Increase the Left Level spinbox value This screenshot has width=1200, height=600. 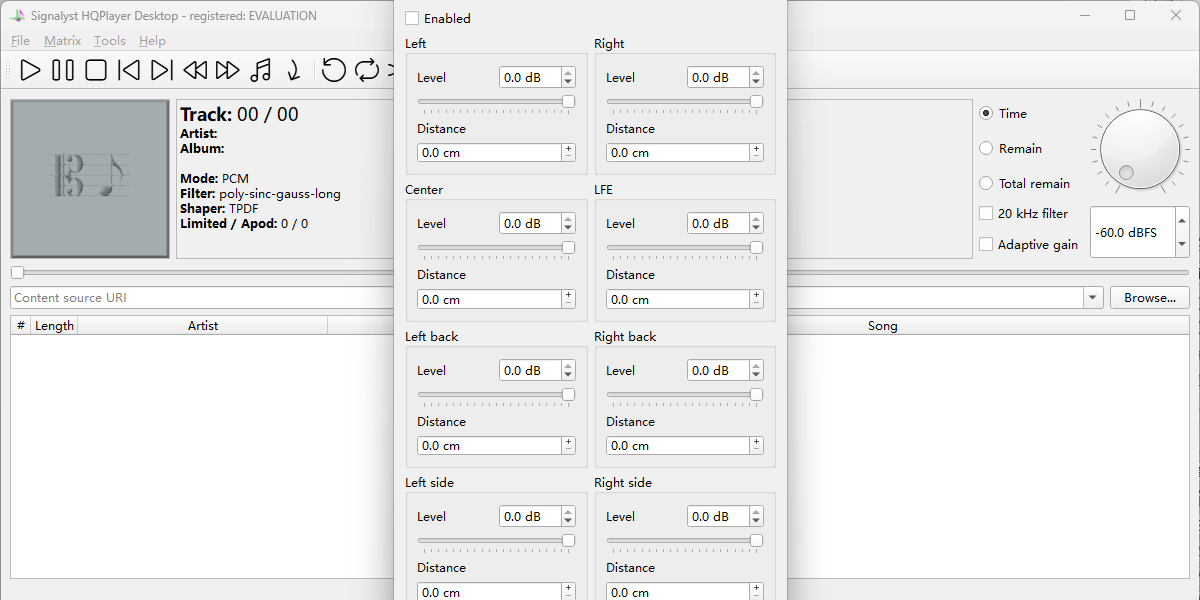point(568,72)
